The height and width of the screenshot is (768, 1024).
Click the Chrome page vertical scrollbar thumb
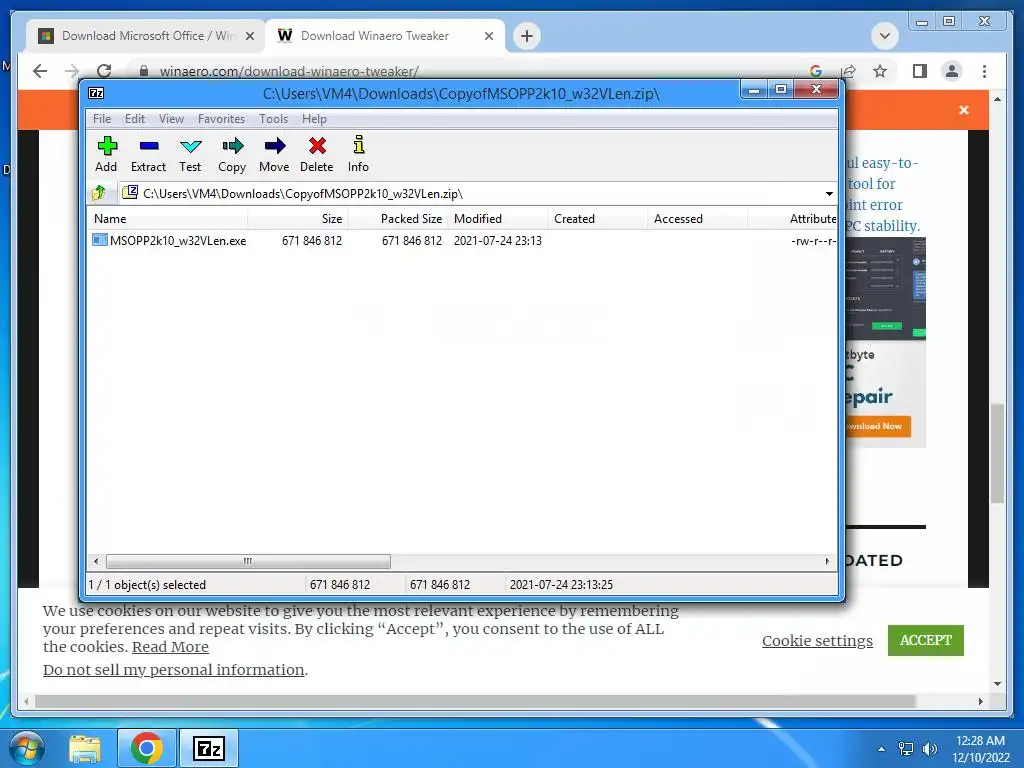997,453
